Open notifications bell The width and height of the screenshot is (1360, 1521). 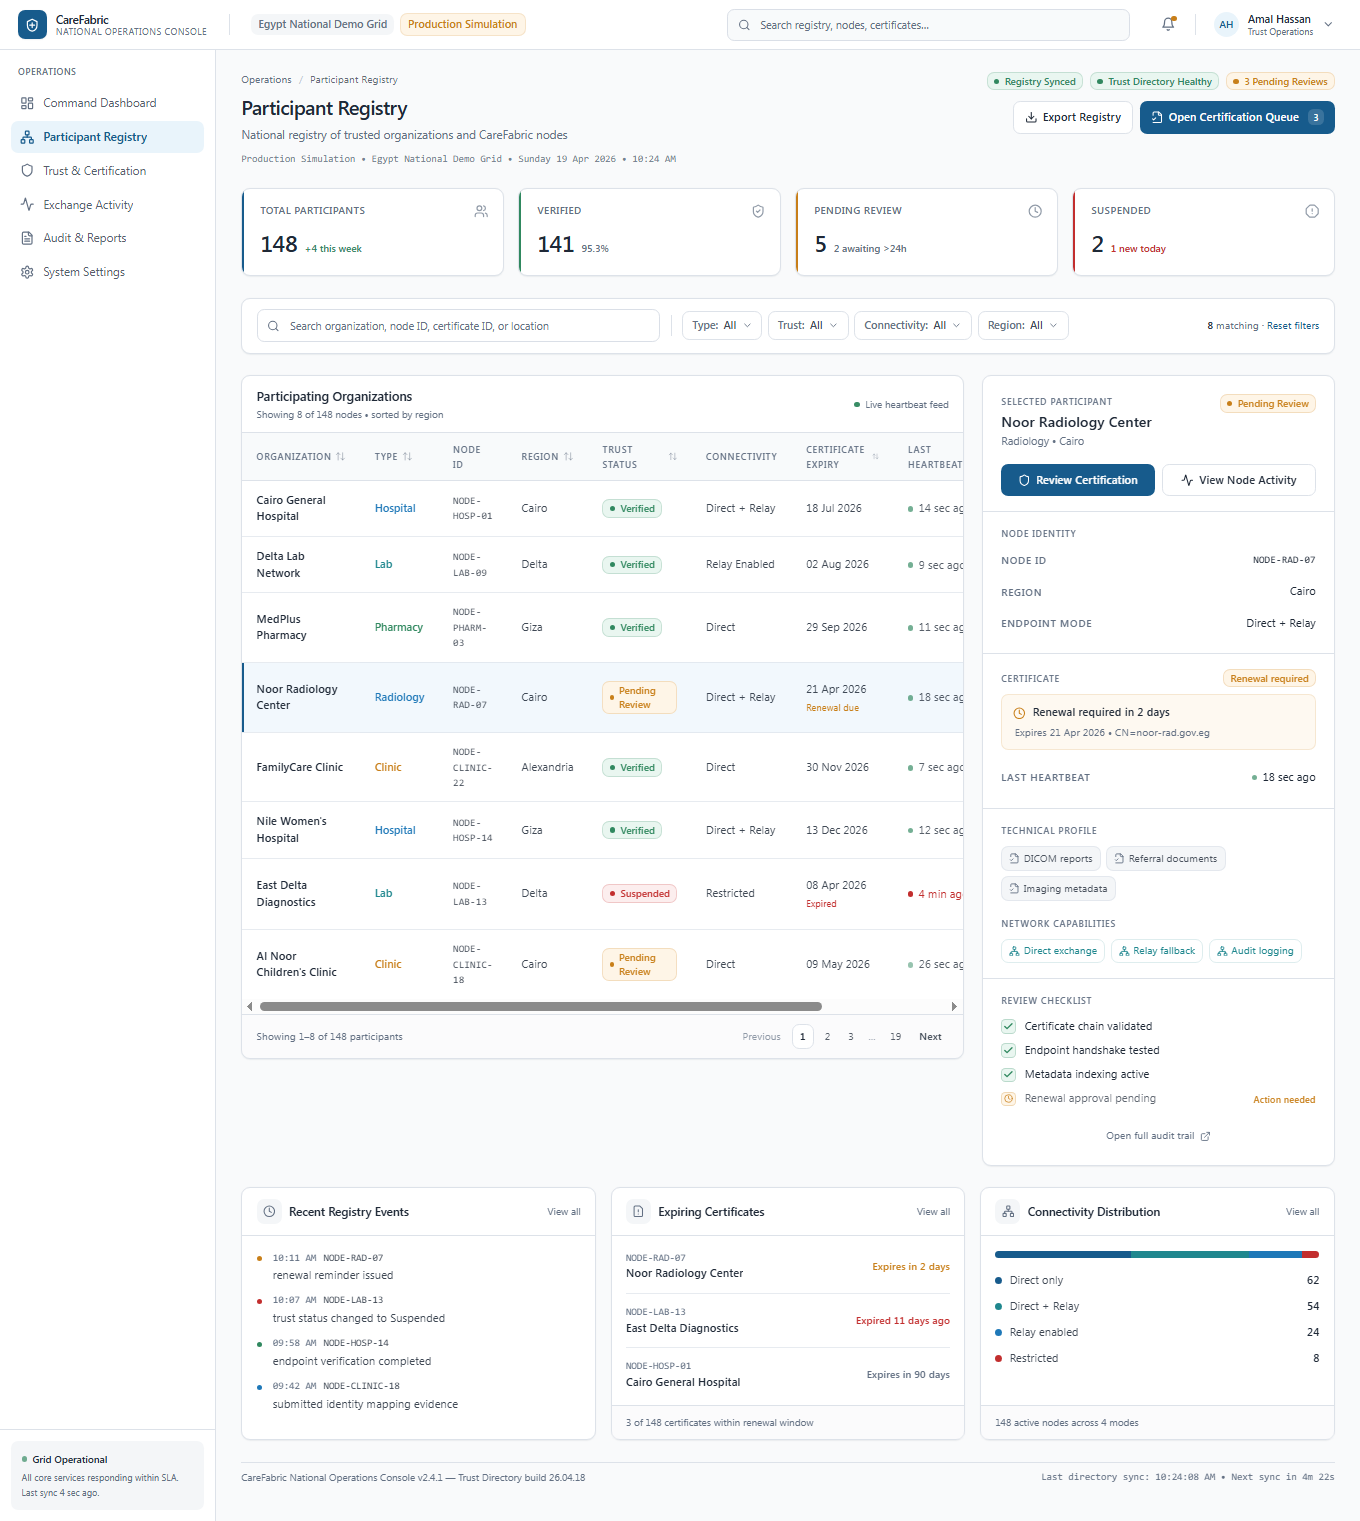[x=1168, y=24]
